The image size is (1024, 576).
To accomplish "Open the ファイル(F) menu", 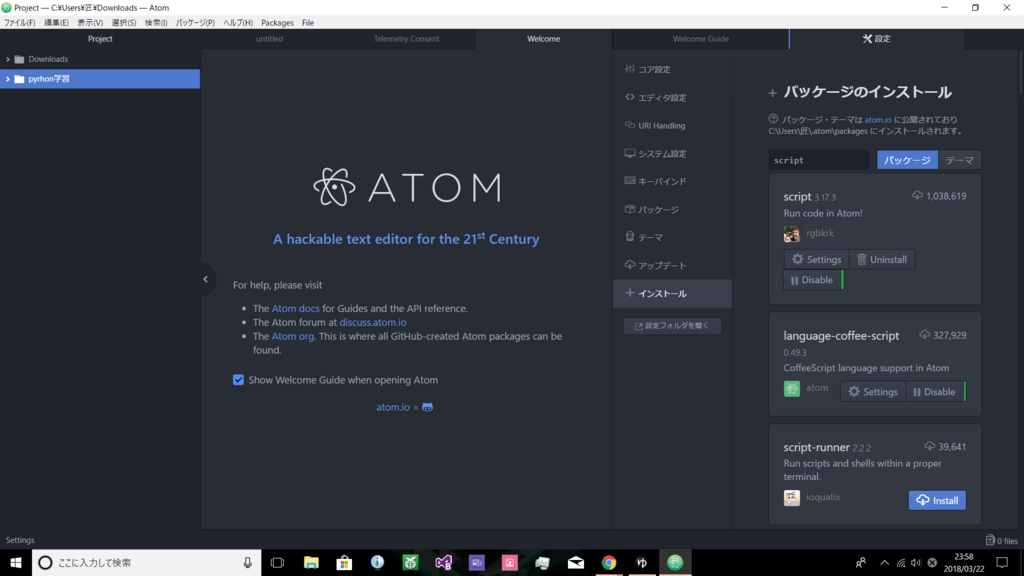I will click(x=20, y=23).
